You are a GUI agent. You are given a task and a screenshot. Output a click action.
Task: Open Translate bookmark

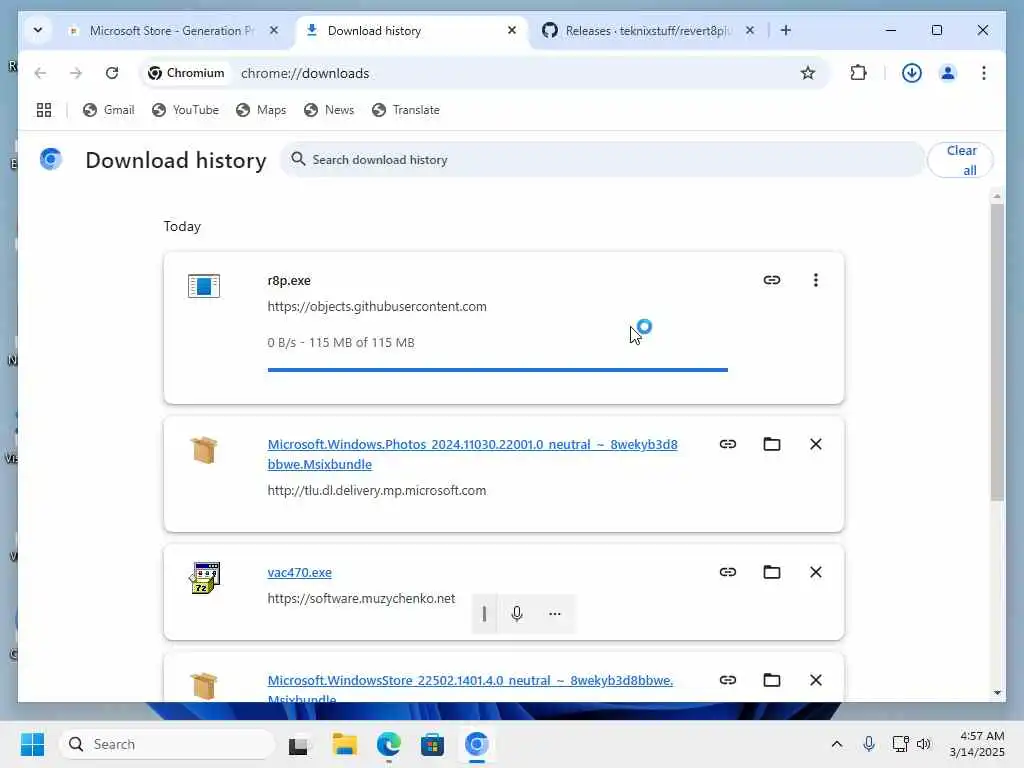tap(406, 110)
